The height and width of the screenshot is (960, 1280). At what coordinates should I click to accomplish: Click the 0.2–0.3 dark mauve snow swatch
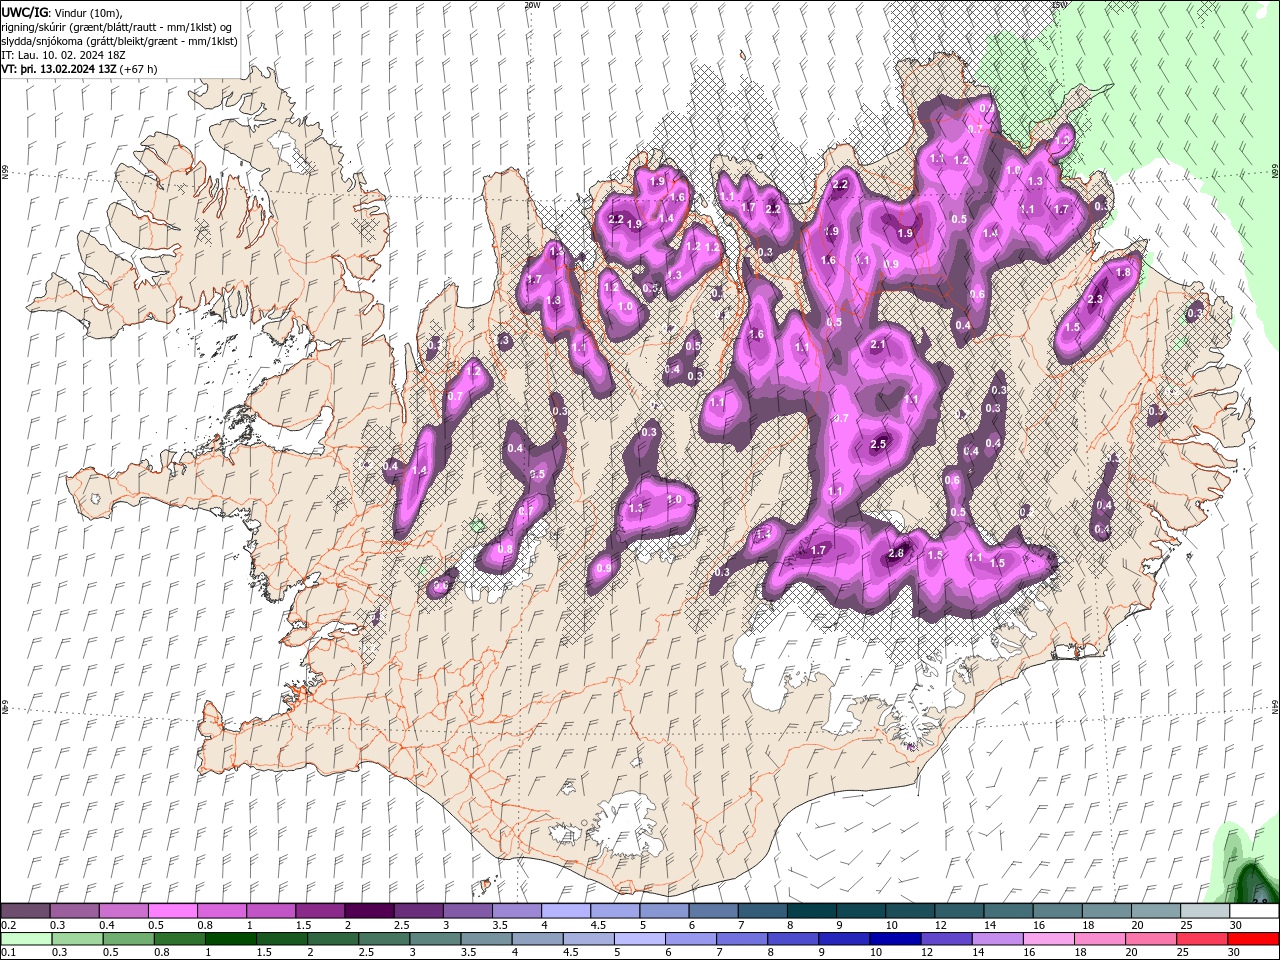tap(25, 911)
